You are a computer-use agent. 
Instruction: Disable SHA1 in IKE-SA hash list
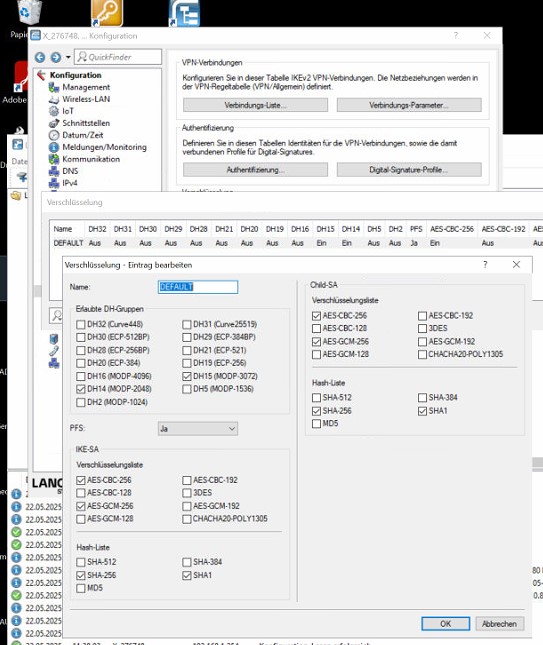pyautogui.click(x=187, y=575)
